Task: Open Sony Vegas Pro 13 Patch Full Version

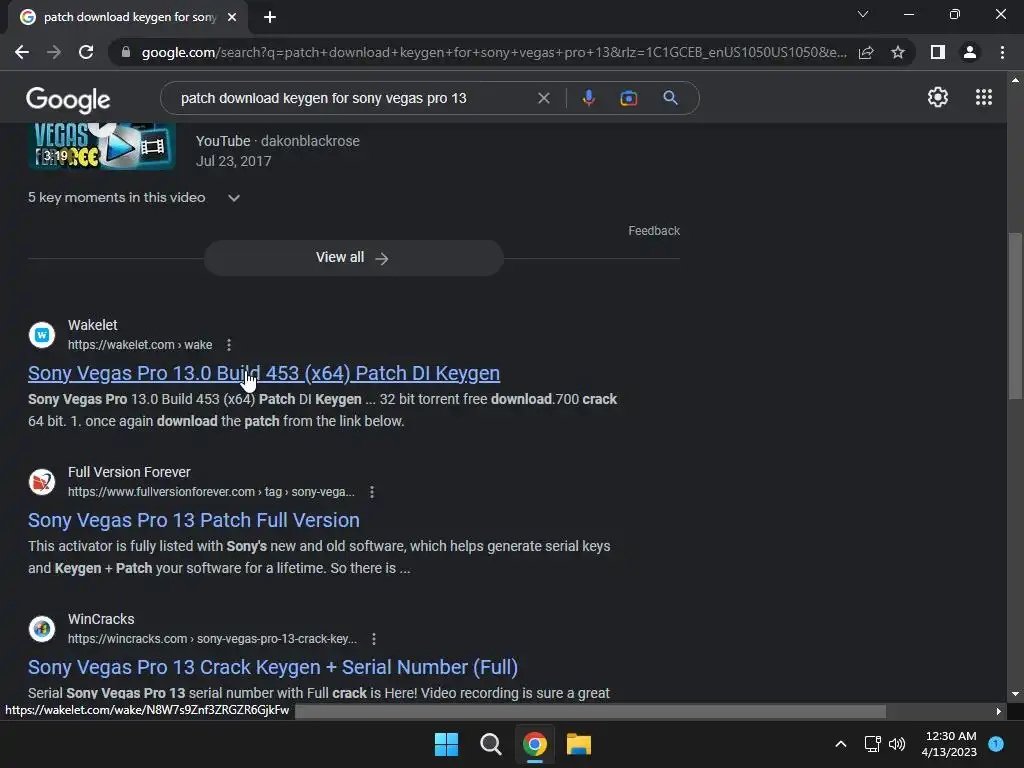Action: point(194,520)
